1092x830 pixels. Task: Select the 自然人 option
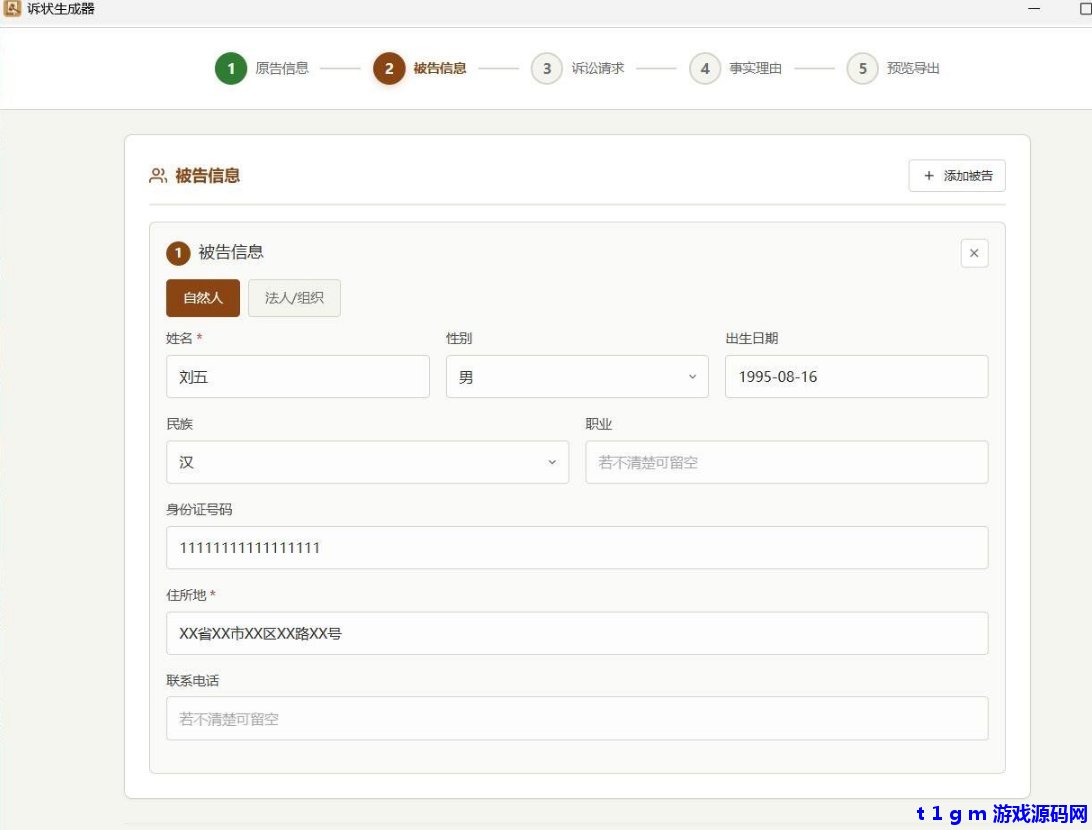pyautogui.click(x=202, y=297)
